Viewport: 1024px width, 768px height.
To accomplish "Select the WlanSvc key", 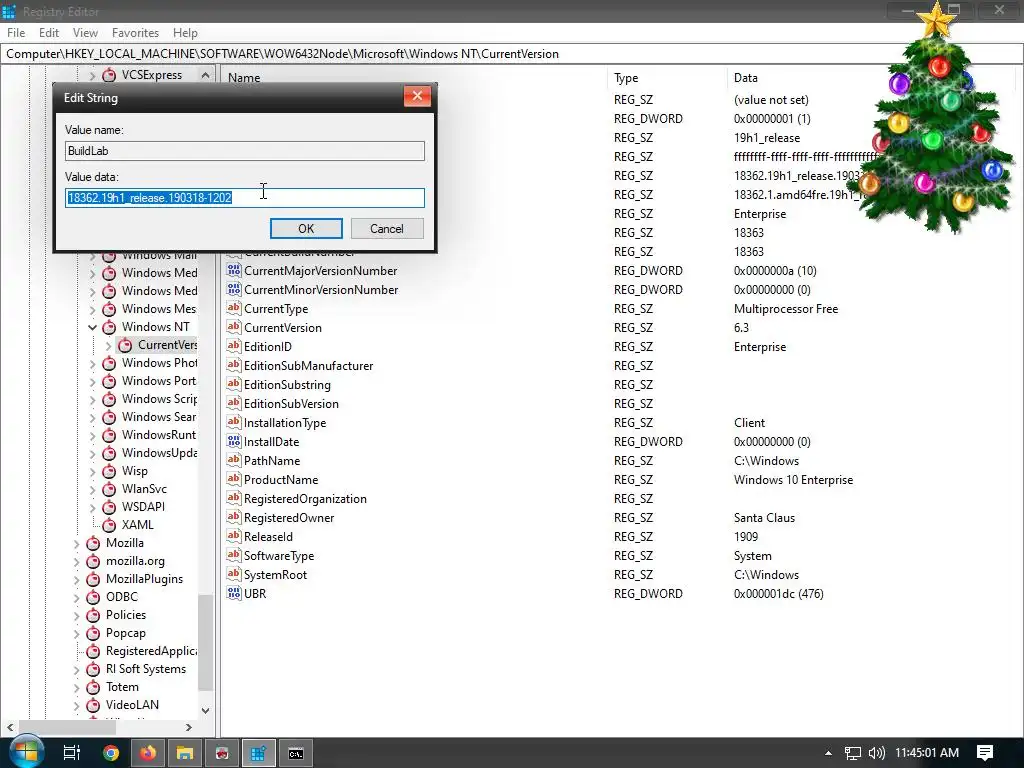I will (x=144, y=489).
